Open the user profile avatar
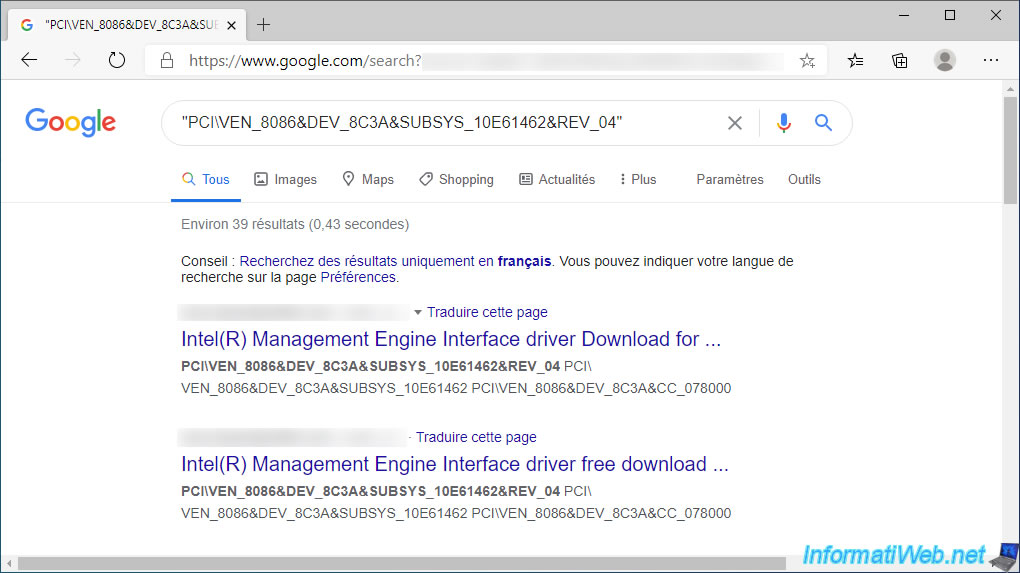 [x=945, y=60]
